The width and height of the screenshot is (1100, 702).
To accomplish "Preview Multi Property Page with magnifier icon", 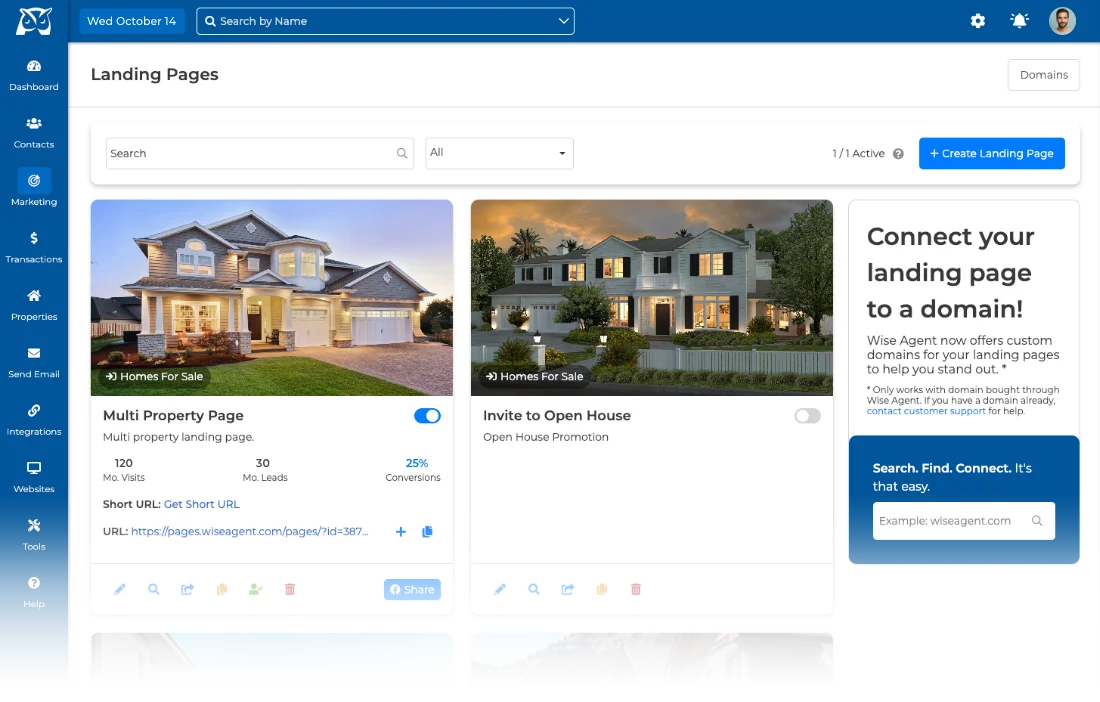I will coord(154,589).
